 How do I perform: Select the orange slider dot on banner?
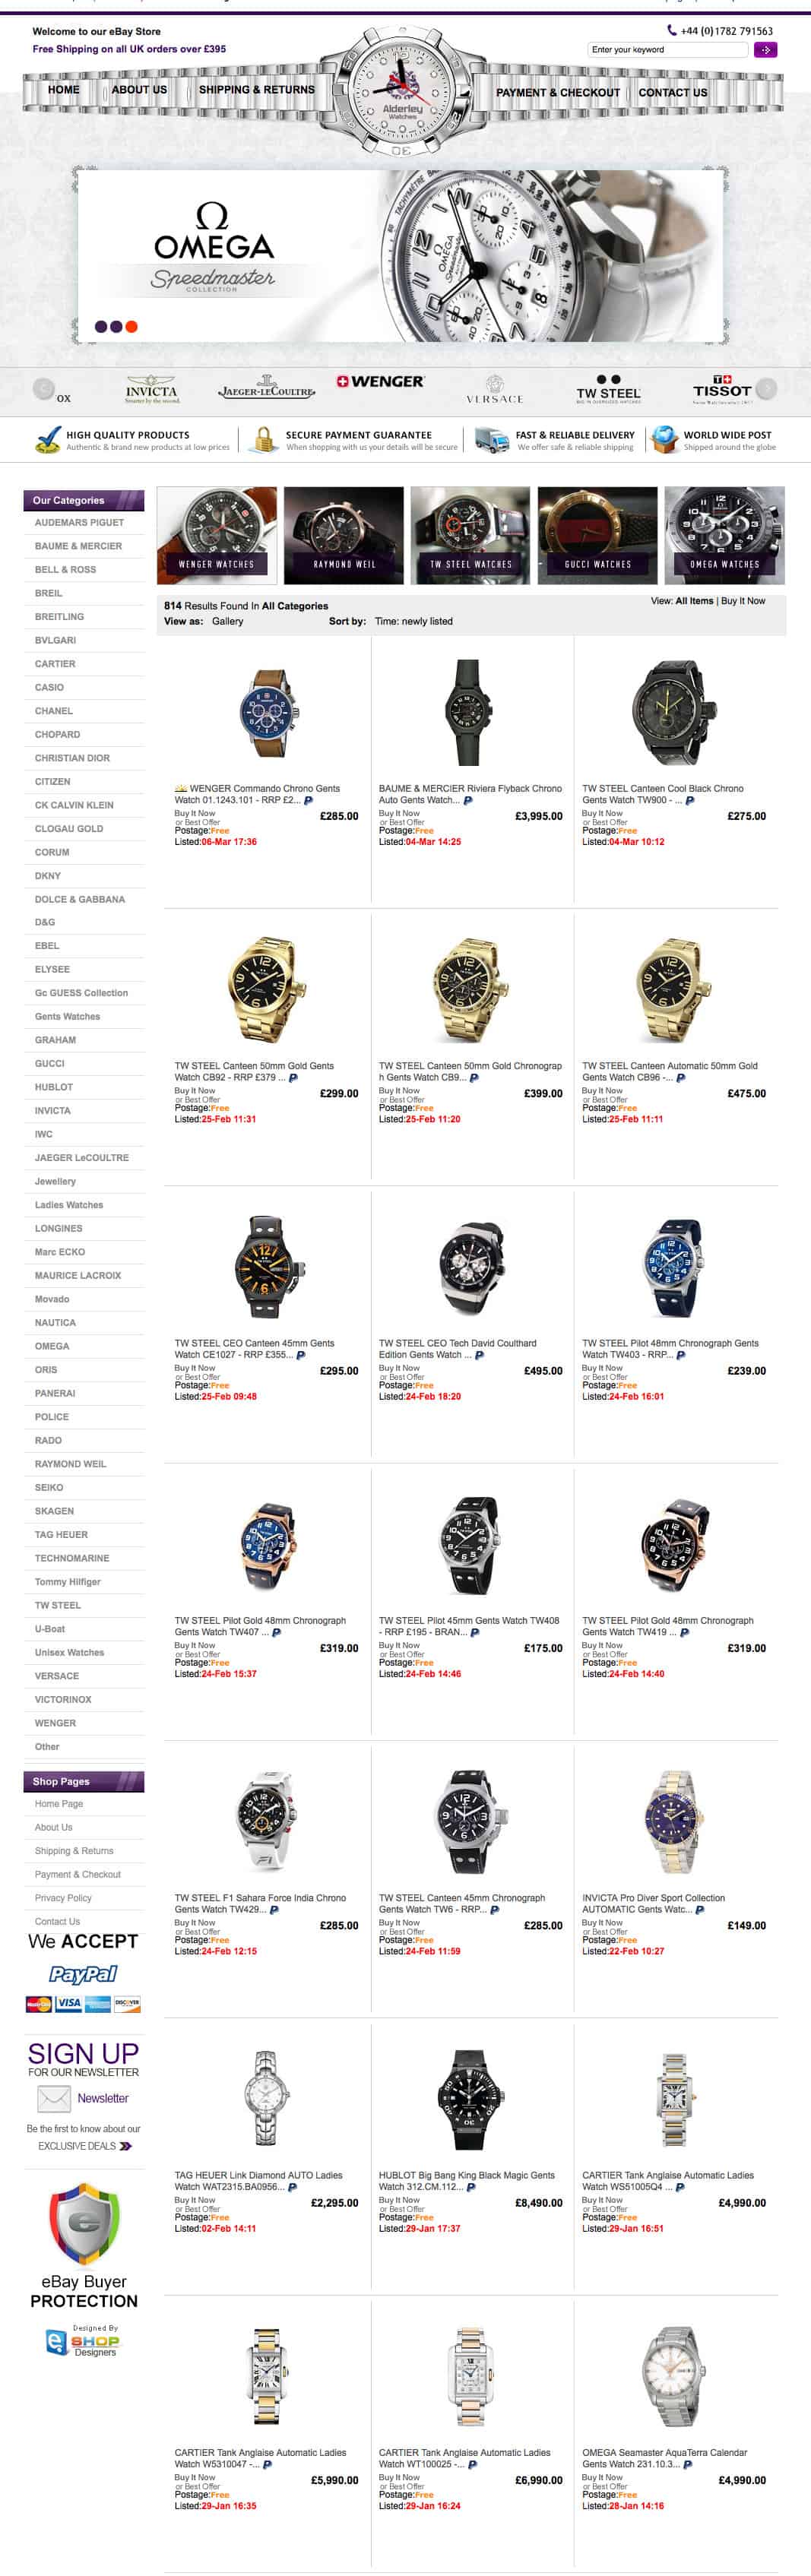click(131, 326)
